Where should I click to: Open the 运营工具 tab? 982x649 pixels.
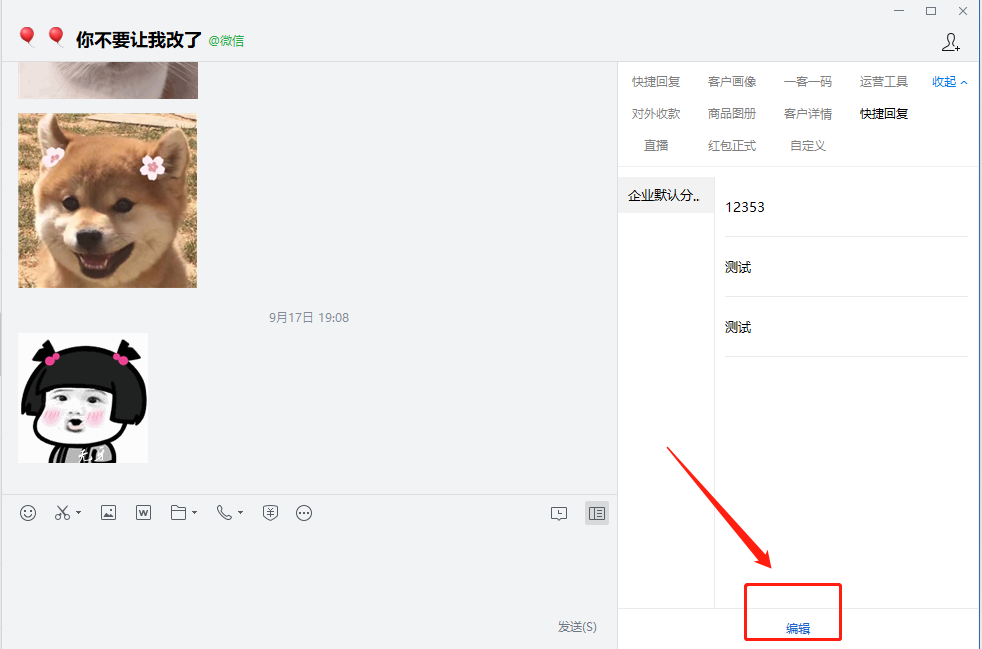(x=884, y=81)
